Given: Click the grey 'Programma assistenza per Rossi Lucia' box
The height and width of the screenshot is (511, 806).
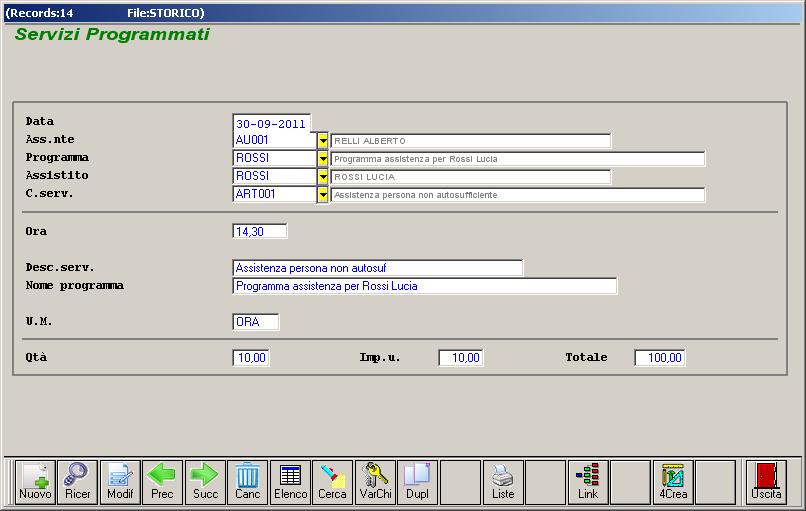Looking at the screenshot, I should [518, 159].
